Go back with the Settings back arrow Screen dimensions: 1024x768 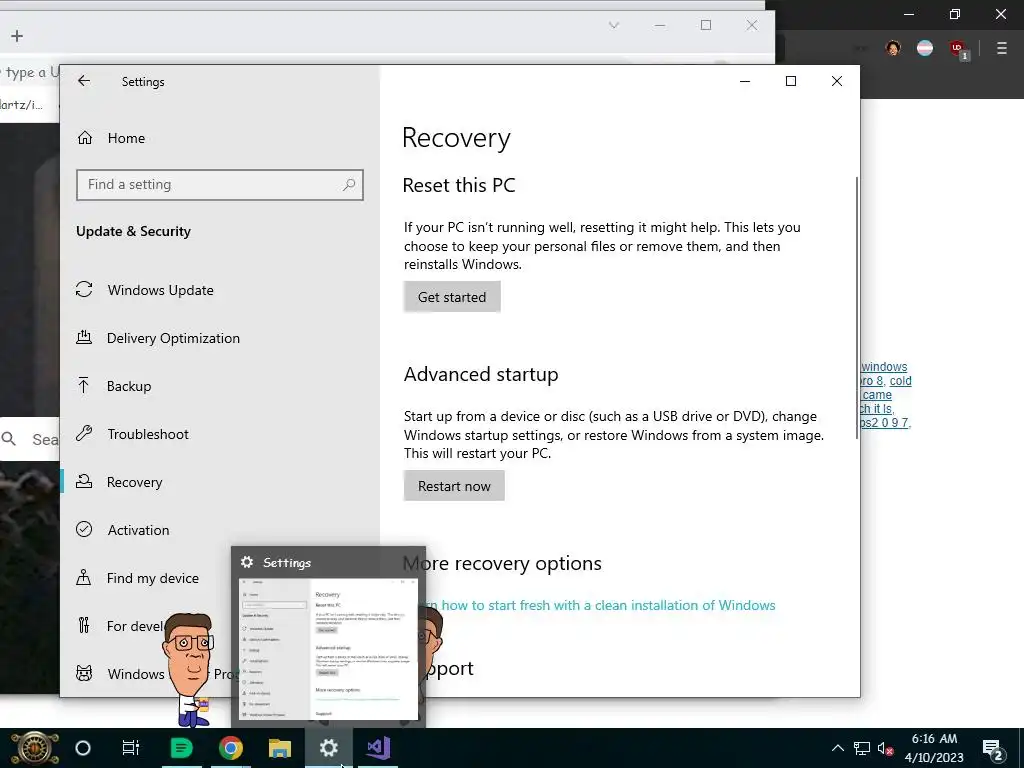point(84,81)
